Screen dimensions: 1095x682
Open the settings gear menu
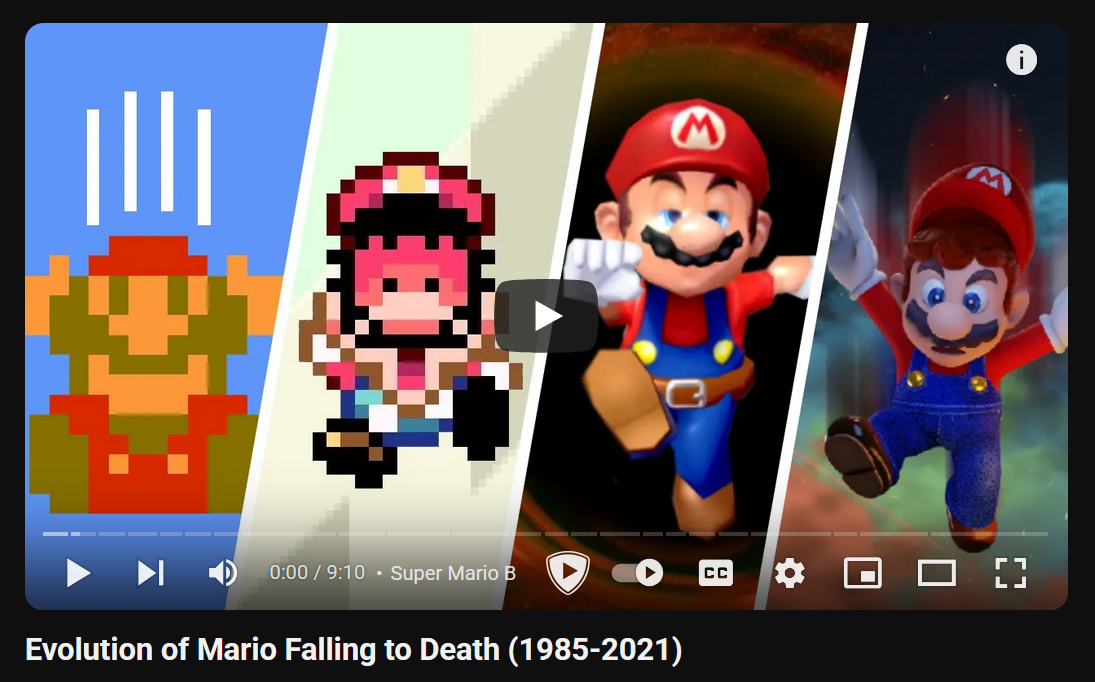pos(790,573)
